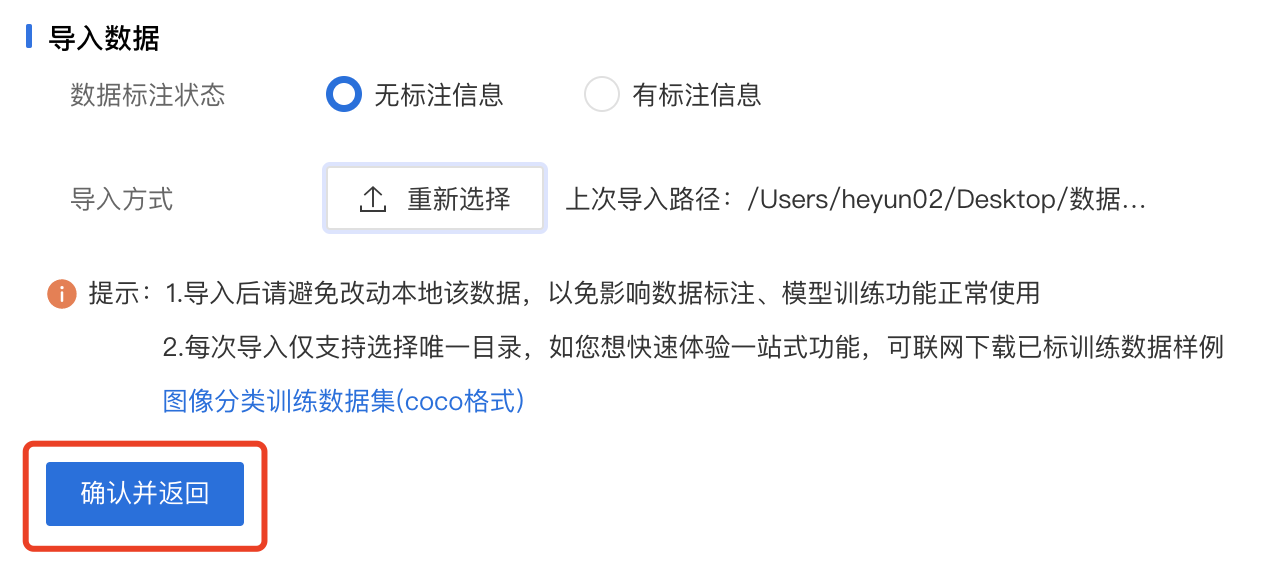This screenshot has height=564, width=1286.
Task: Select the 有标注信息 radio button
Action: pyautogui.click(x=602, y=95)
